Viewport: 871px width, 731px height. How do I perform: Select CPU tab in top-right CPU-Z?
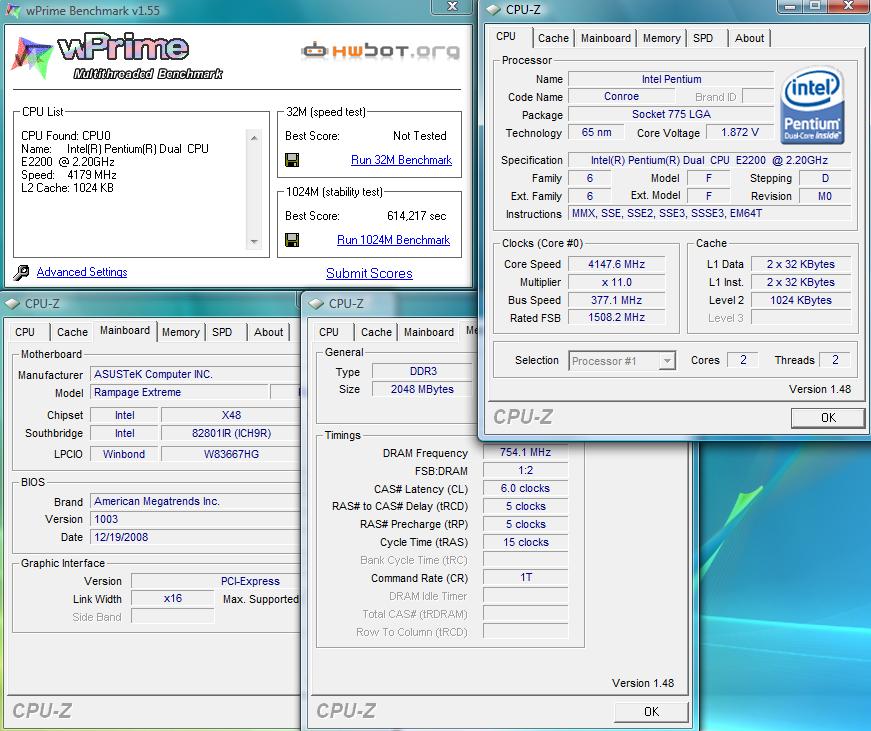(506, 37)
